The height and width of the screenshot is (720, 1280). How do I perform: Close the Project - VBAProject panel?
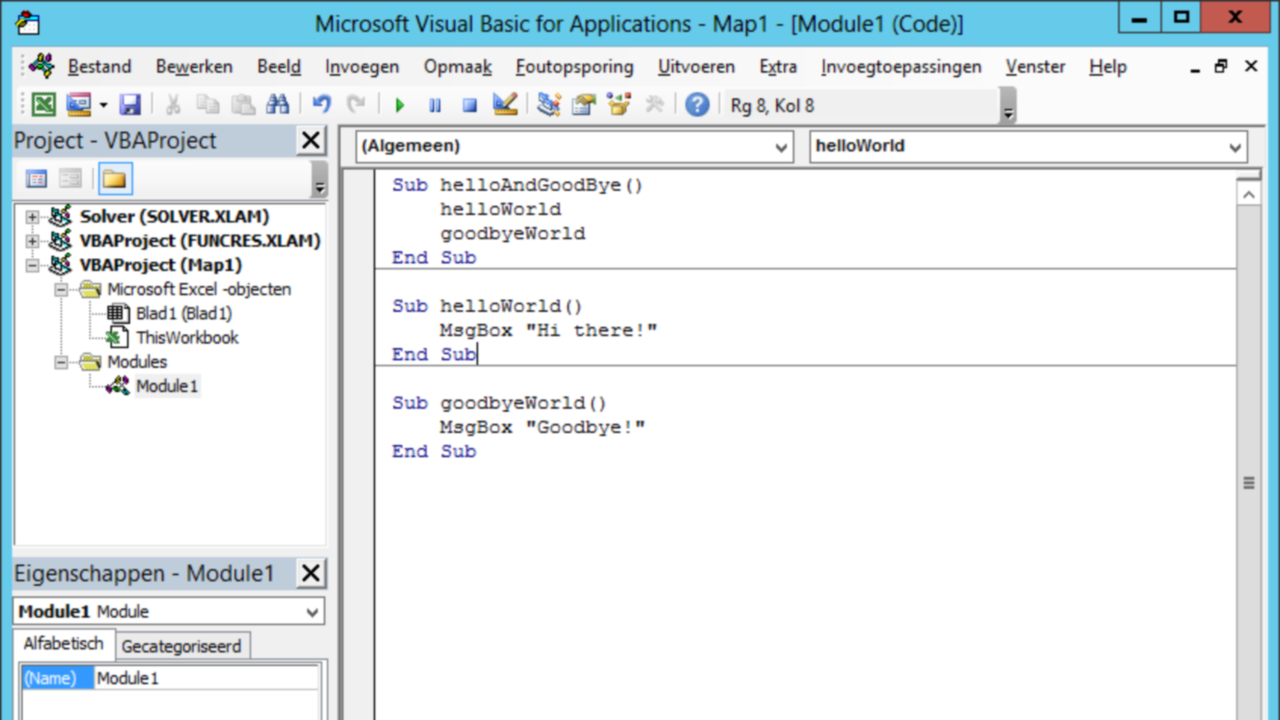tap(312, 141)
